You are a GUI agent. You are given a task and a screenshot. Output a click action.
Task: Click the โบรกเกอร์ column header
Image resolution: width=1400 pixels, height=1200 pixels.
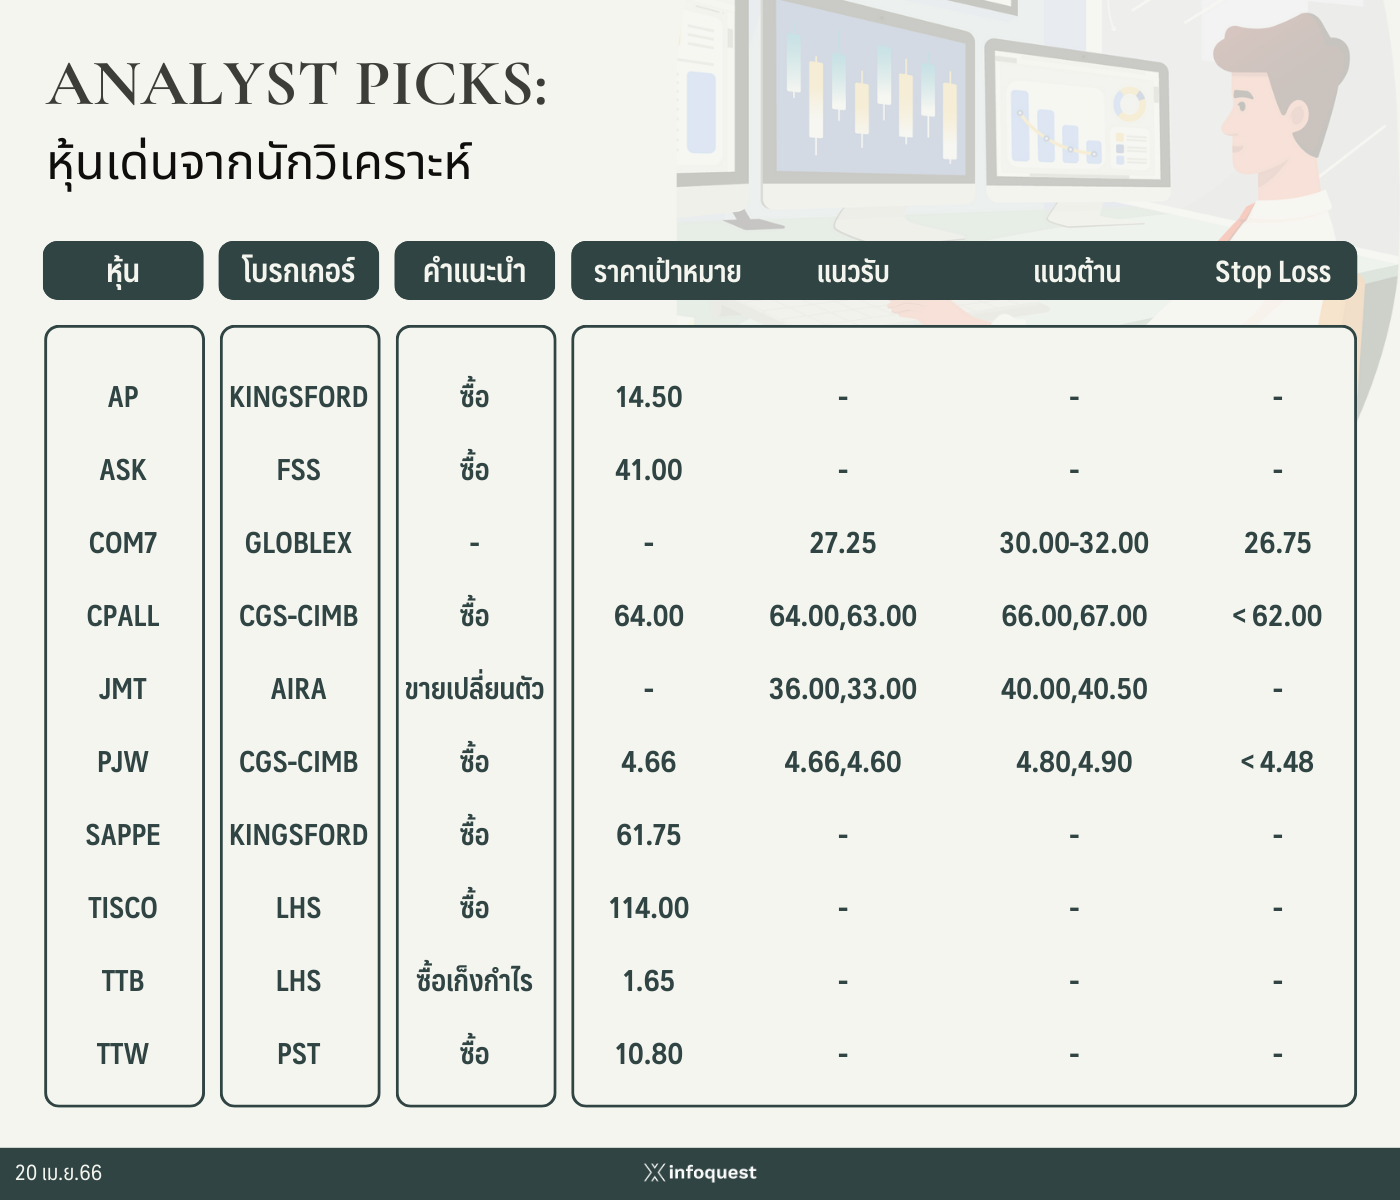299,270
